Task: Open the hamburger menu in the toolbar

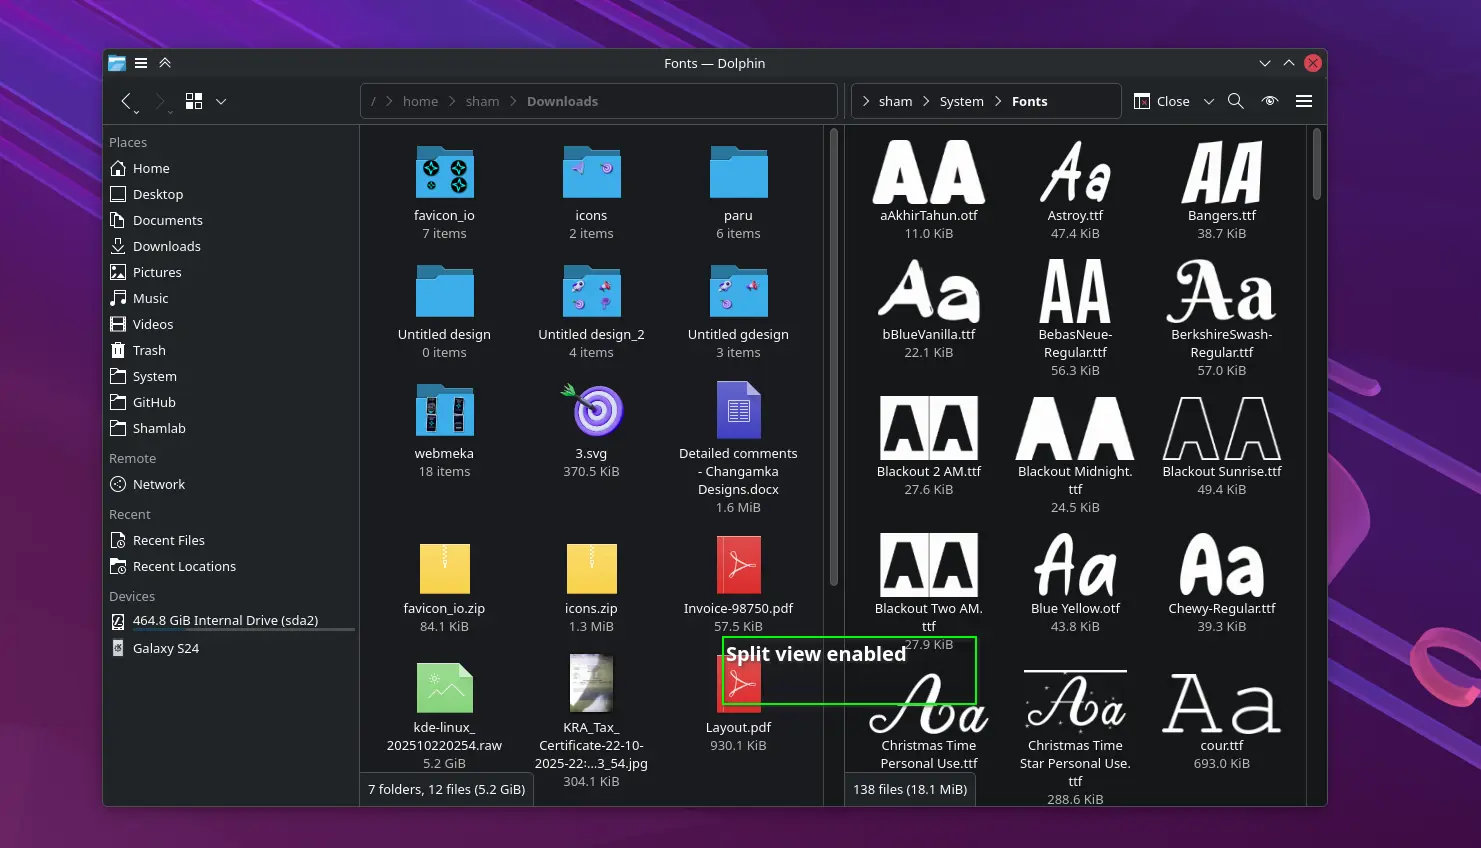Action: coord(1304,101)
